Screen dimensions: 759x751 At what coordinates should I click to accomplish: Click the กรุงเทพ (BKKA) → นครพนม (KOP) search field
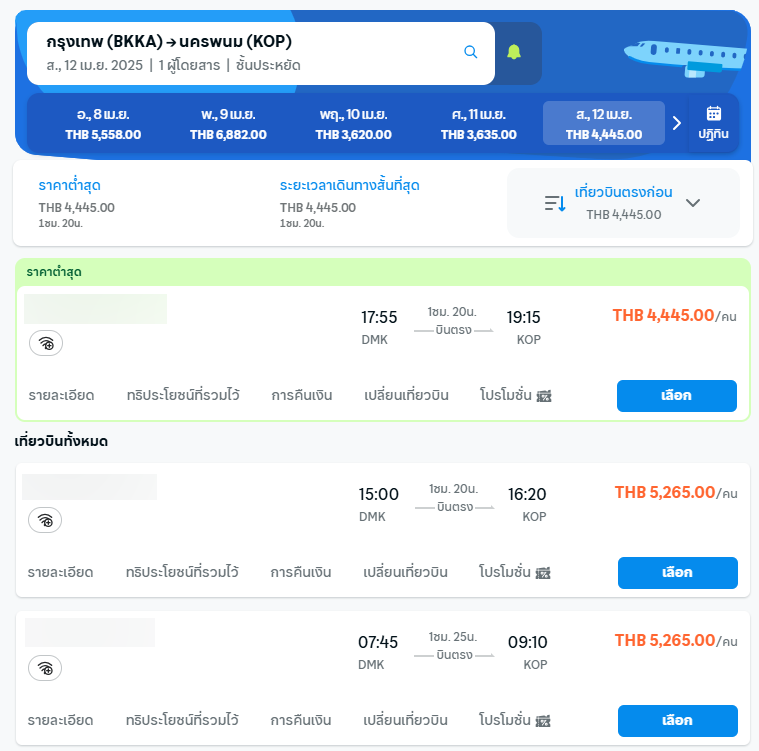tap(261, 53)
